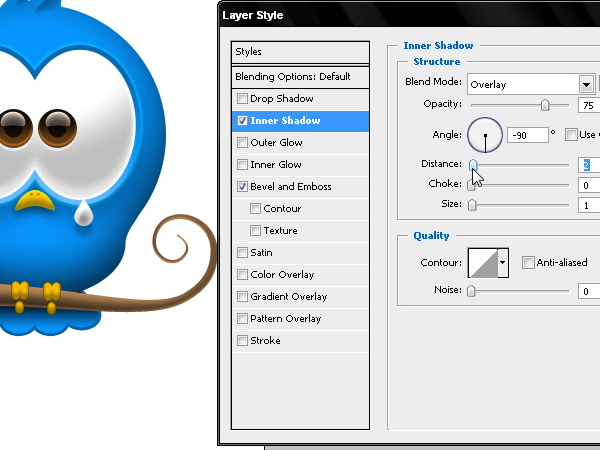
Task: Enable the Drop Shadow checkbox
Action: pyautogui.click(x=242, y=98)
